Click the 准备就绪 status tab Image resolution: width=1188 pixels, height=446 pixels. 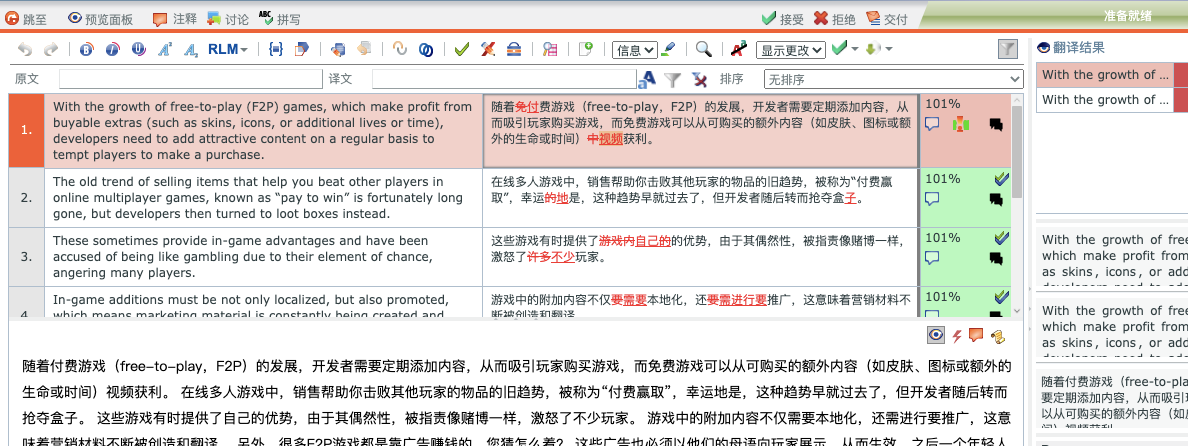[x=1127, y=16]
